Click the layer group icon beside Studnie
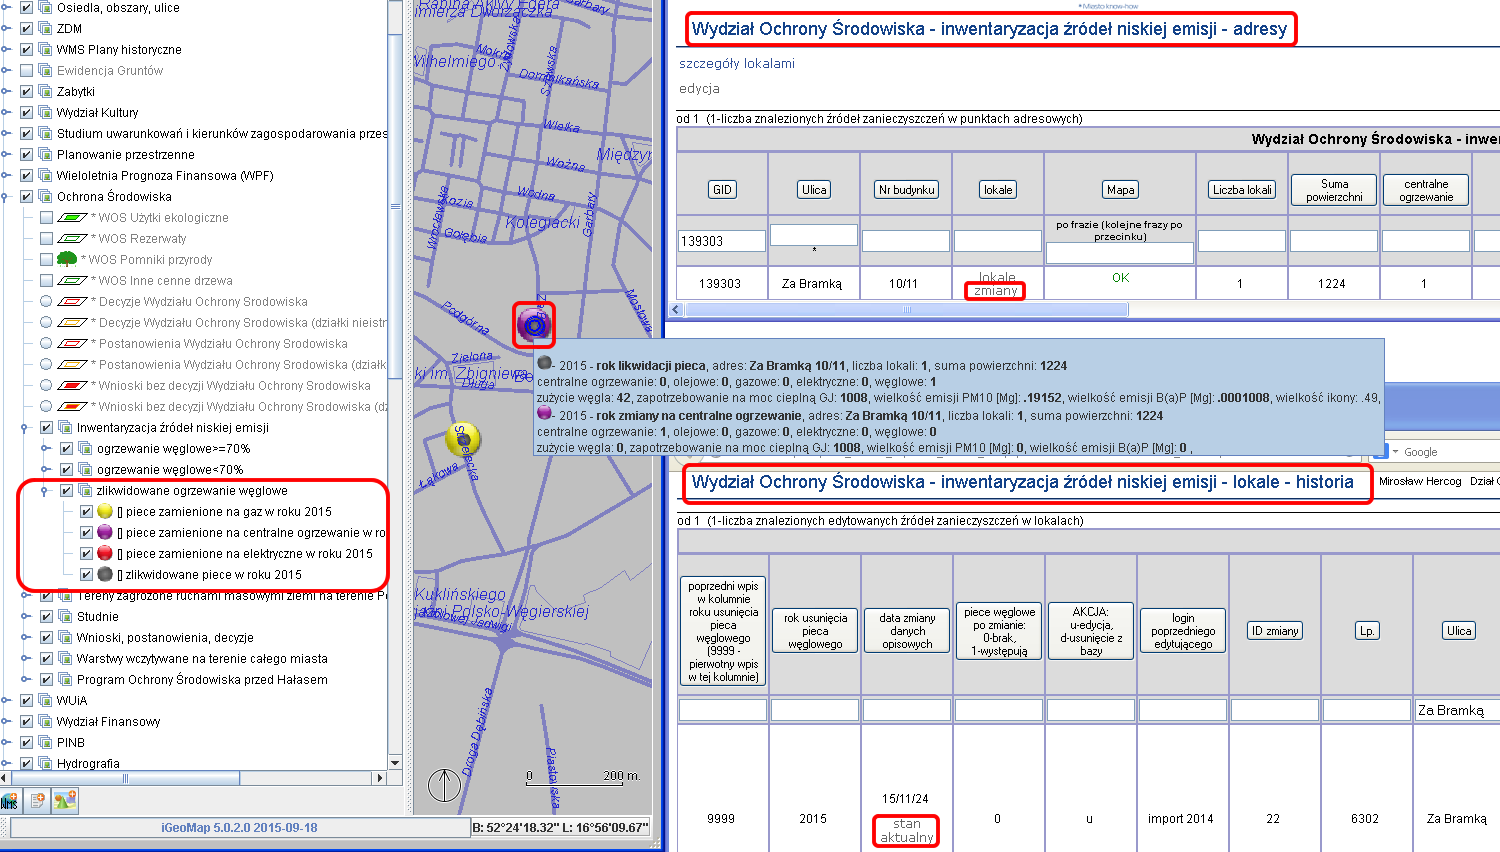 (x=65, y=617)
